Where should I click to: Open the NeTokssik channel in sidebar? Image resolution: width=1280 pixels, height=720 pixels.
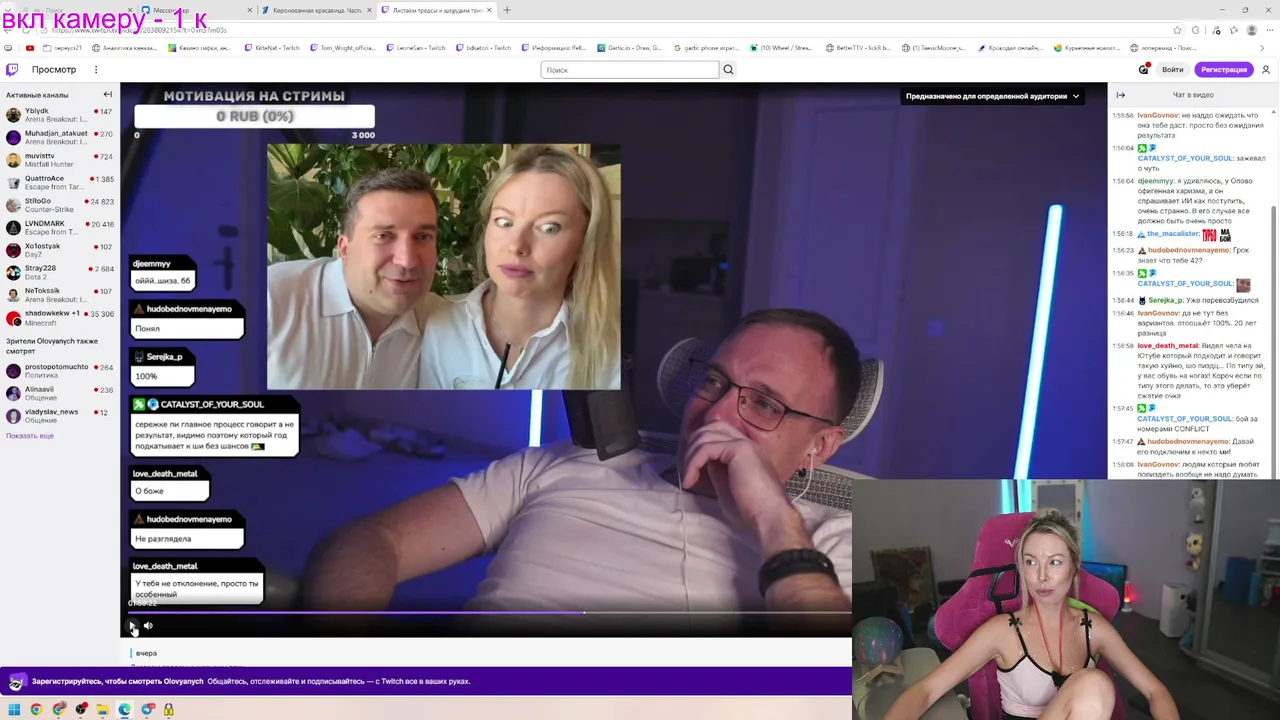pyautogui.click(x=58, y=295)
